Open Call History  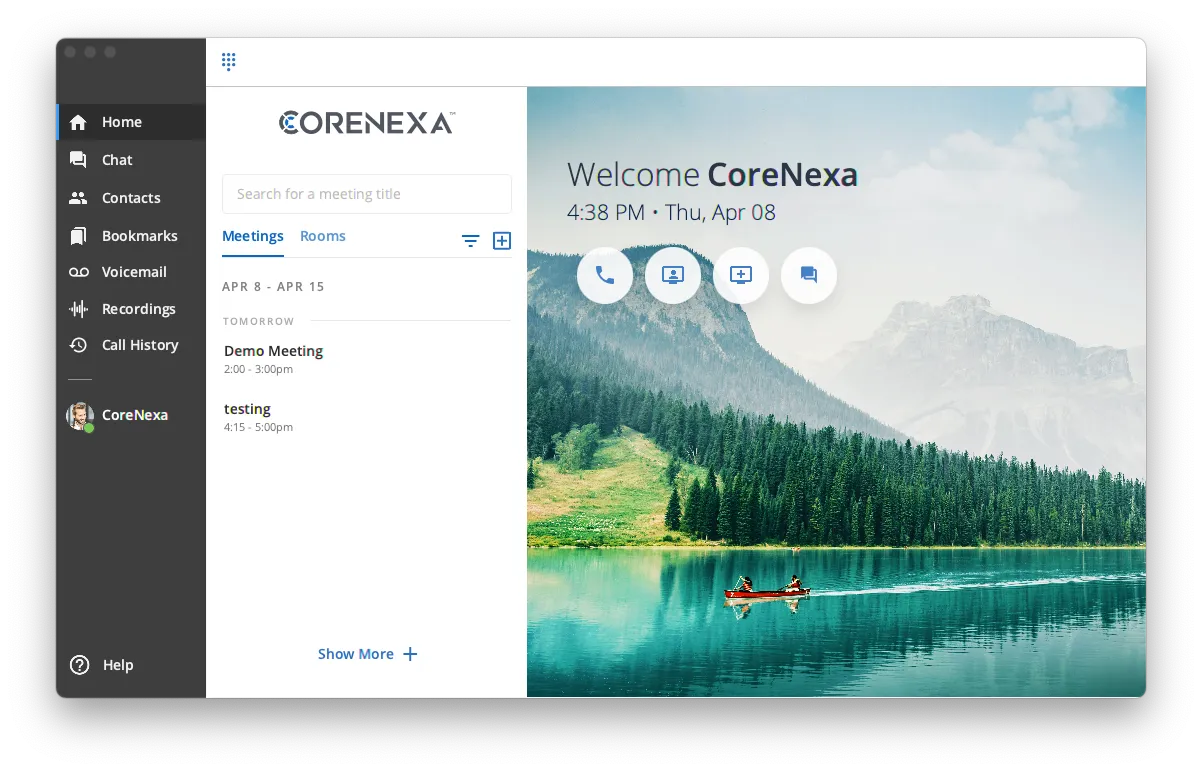(x=140, y=344)
